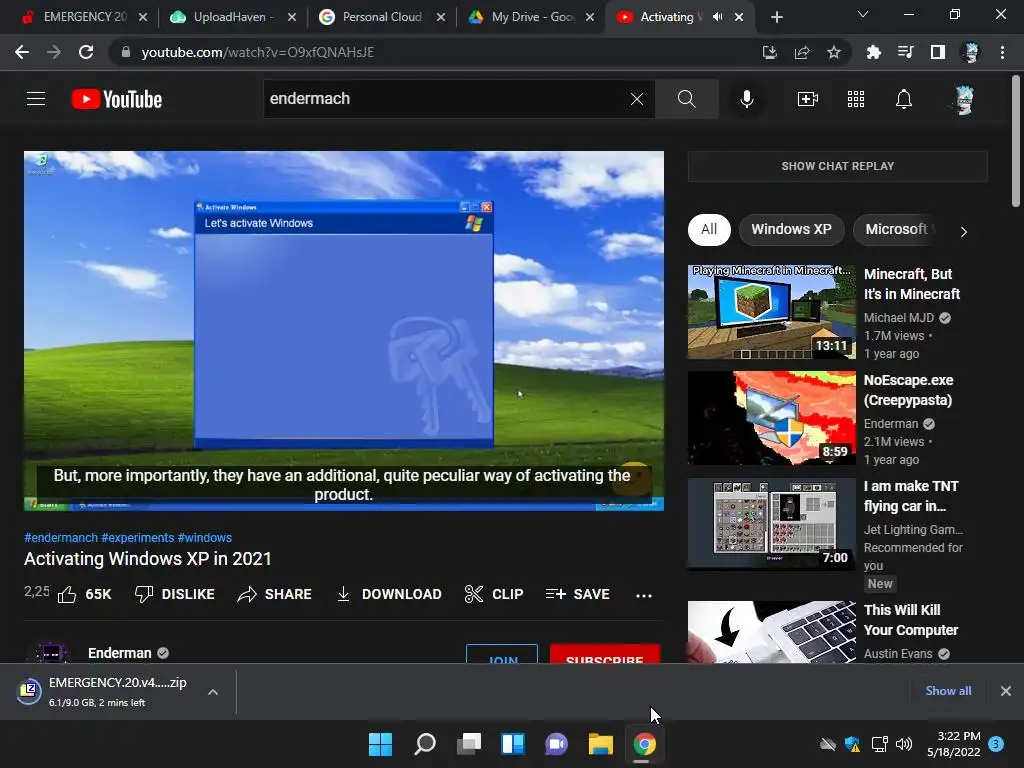
Task: Open the Chrome three-dot menu
Action: pos(1002,52)
